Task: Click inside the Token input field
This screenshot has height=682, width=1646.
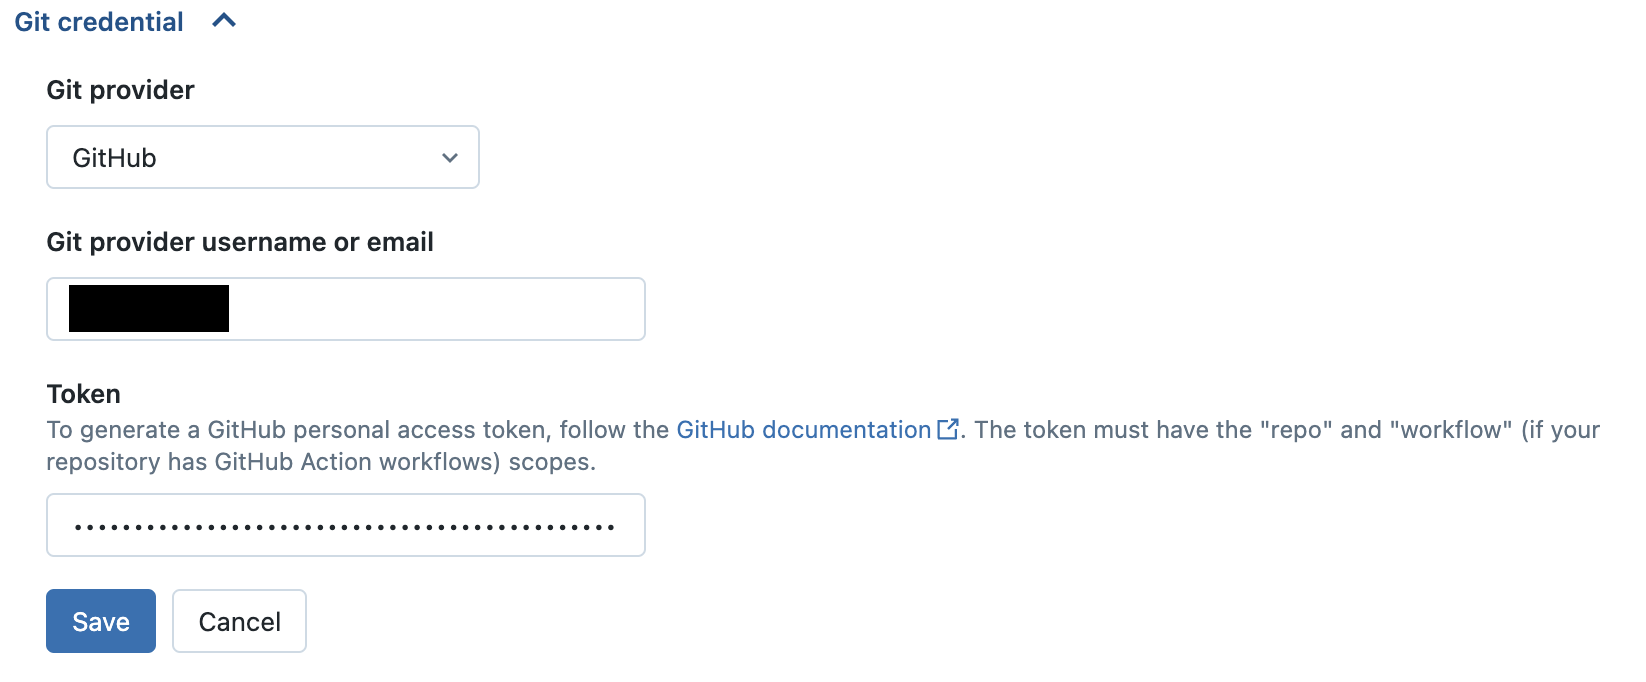Action: pyautogui.click(x=345, y=524)
